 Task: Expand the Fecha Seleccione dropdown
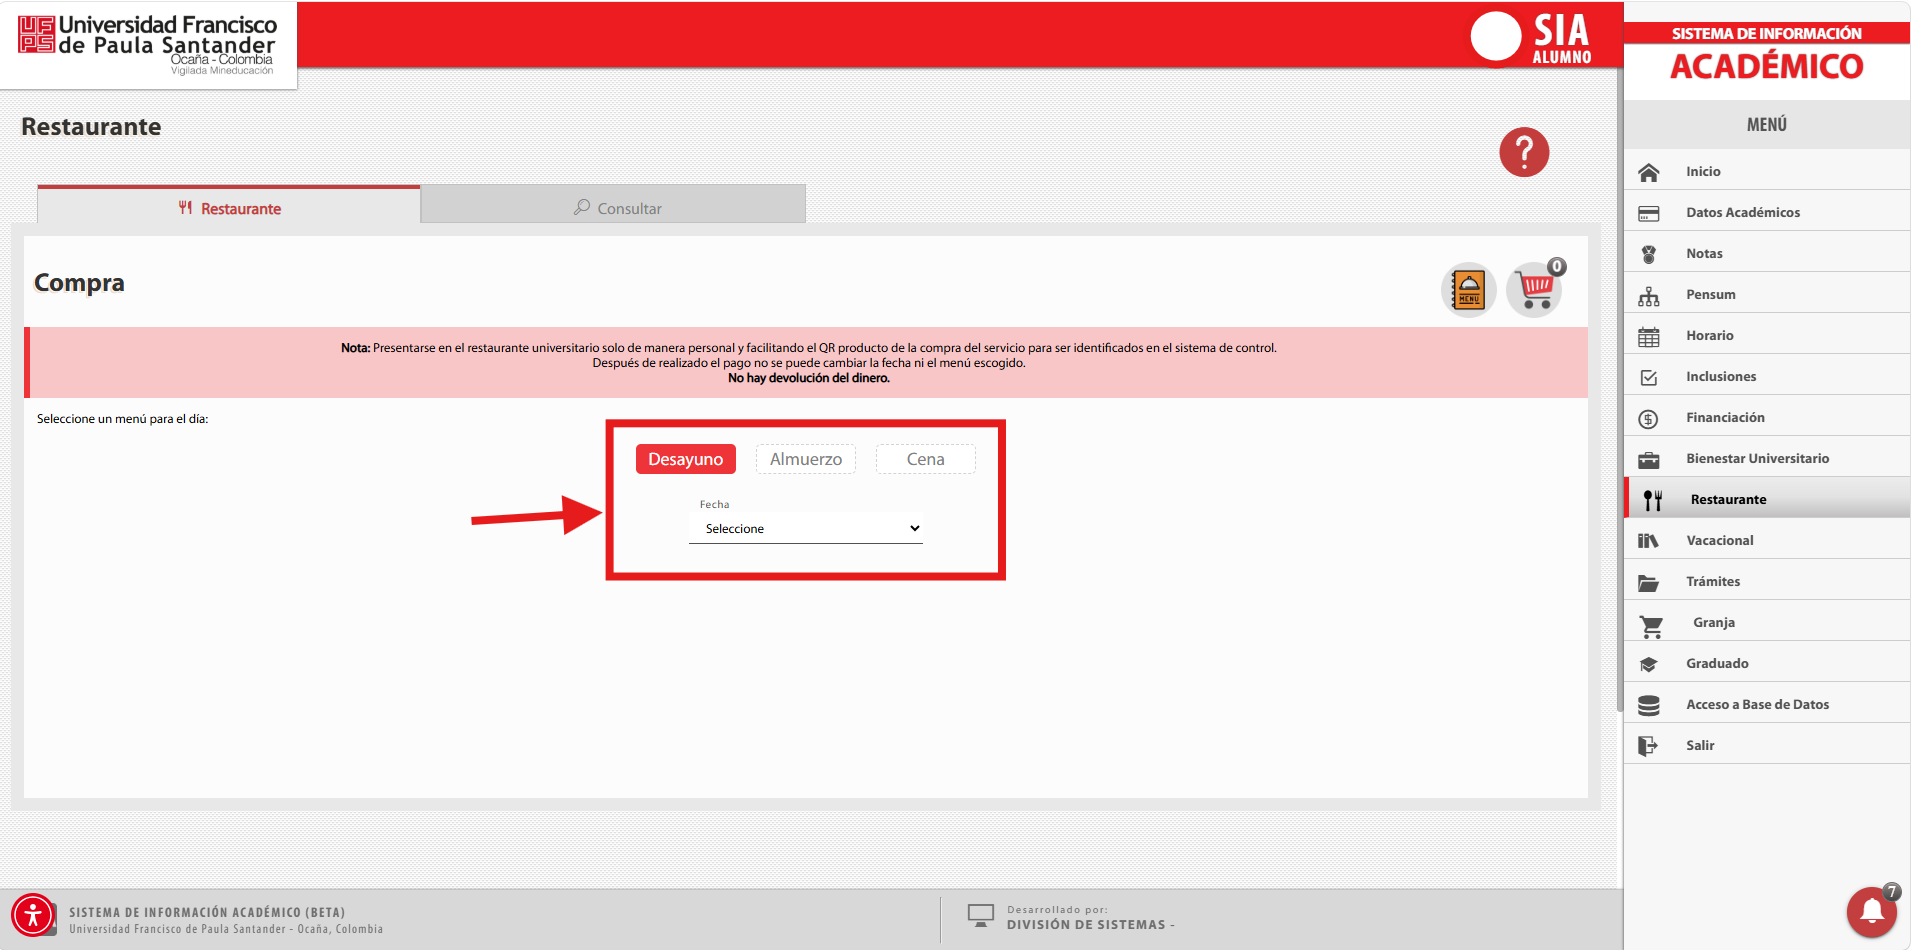click(806, 528)
